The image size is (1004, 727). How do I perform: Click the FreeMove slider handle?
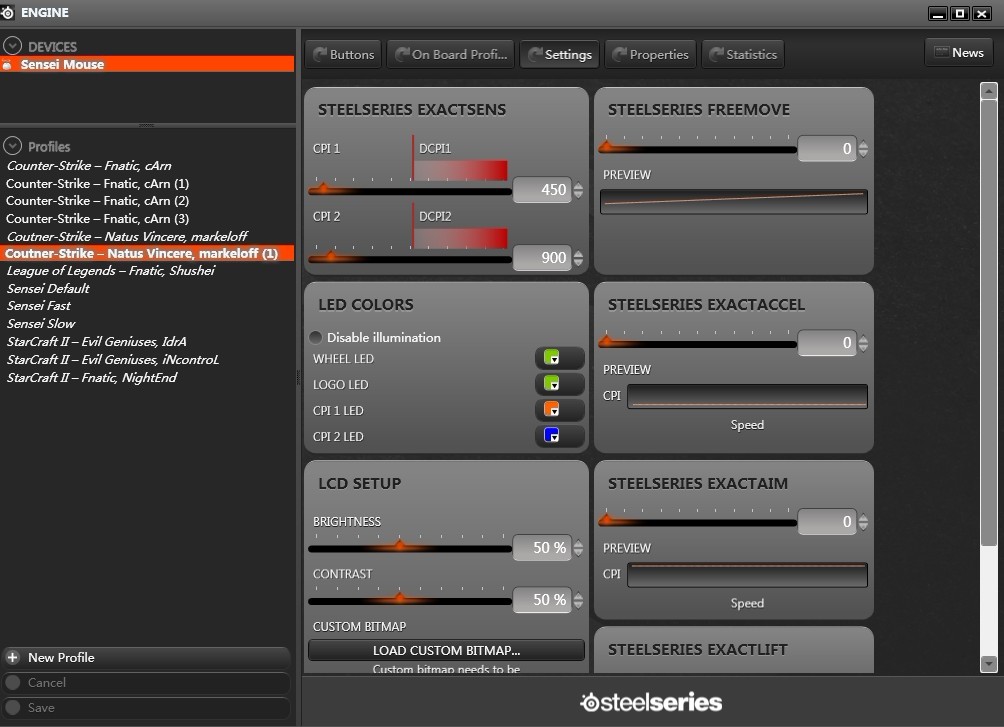[606, 147]
